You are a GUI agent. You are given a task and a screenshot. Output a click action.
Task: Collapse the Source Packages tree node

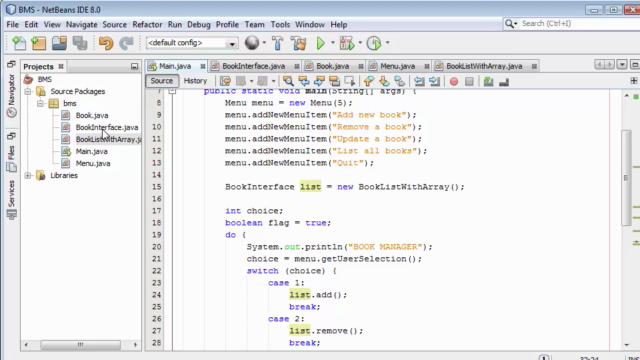tap(27, 91)
